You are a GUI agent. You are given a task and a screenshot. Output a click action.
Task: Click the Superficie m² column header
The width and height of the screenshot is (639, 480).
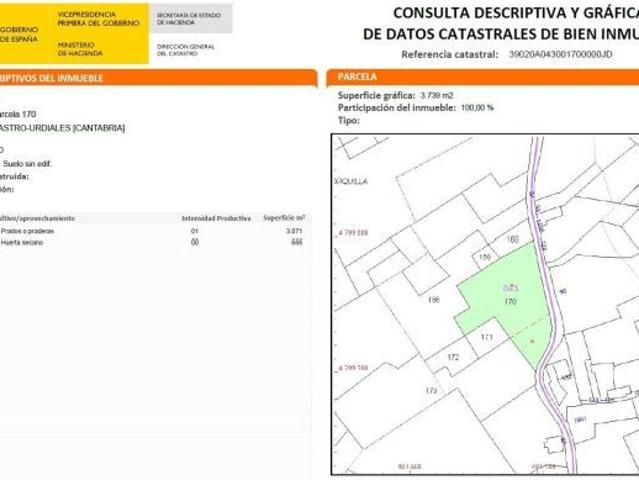coord(283,217)
